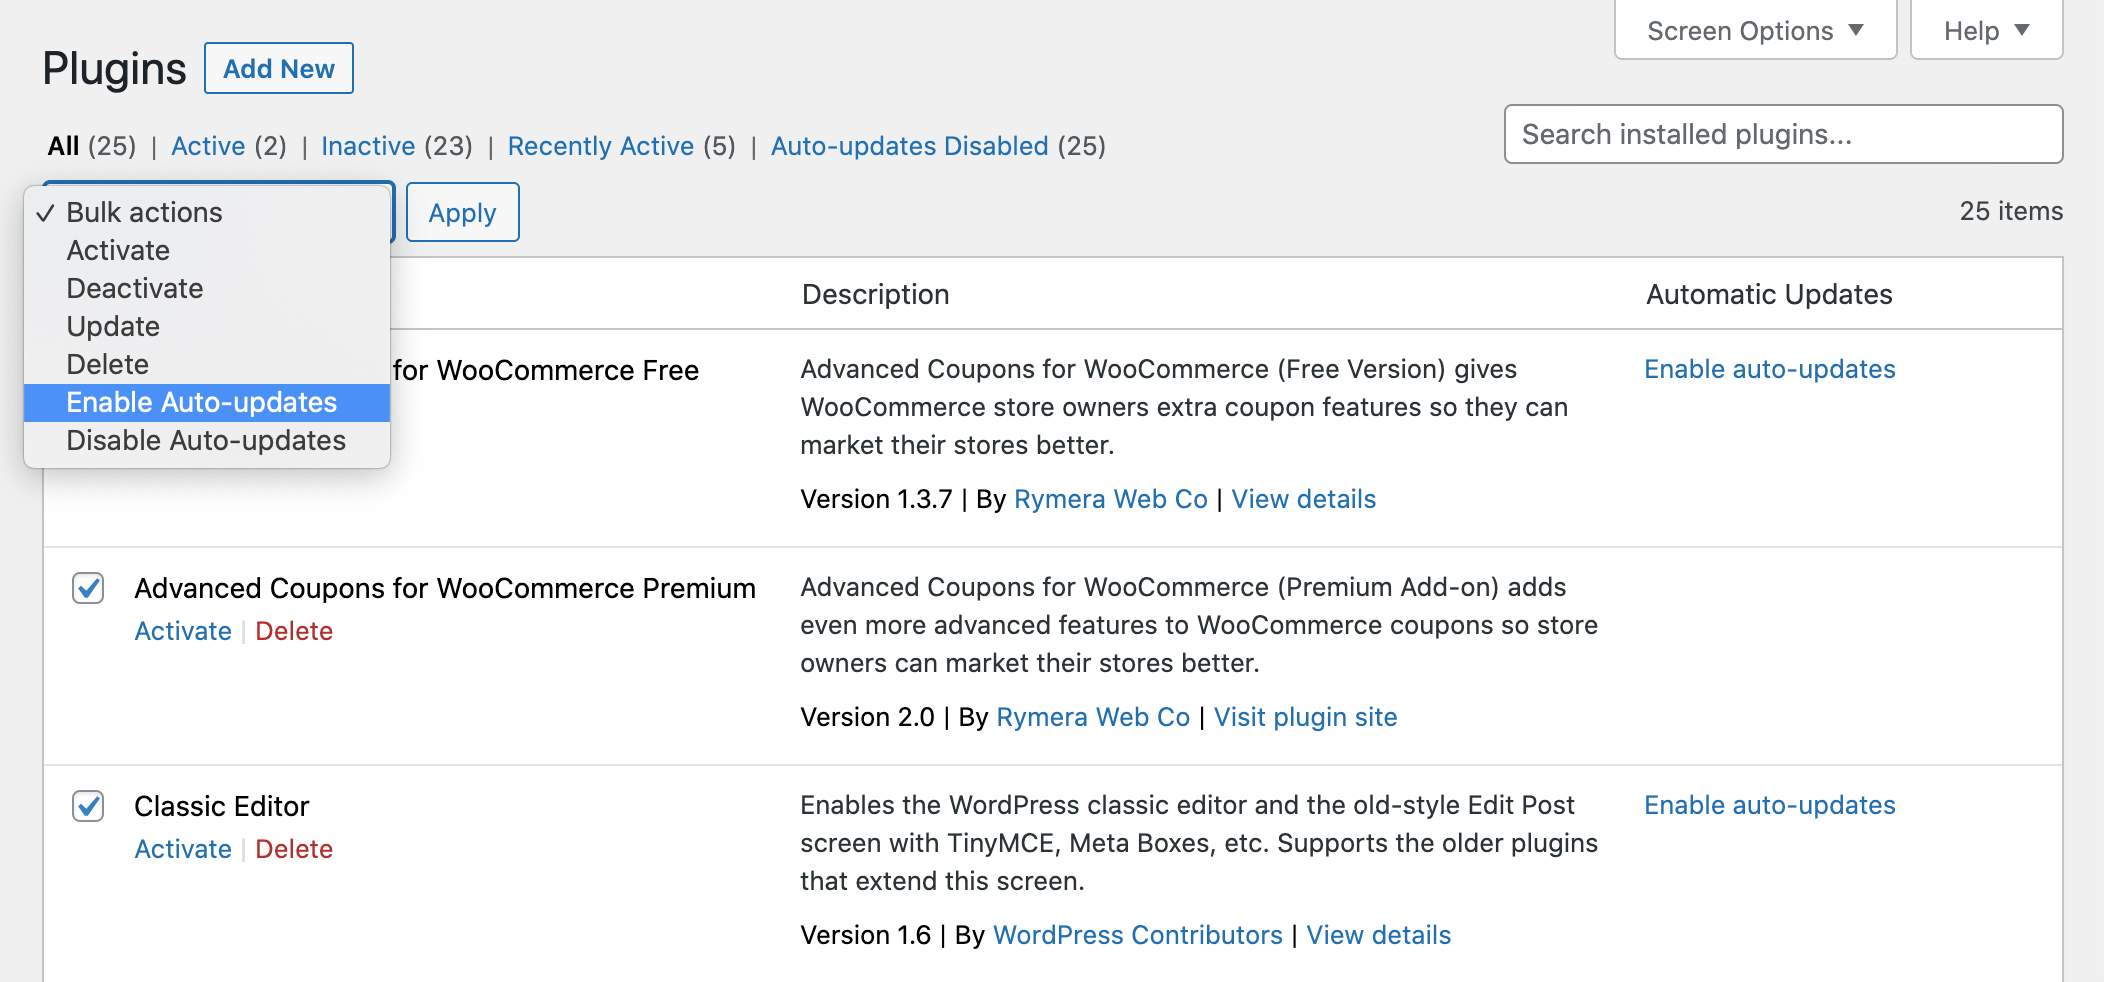Uncheck Advanced Coupons for WooCommerce Premium checkbox
The height and width of the screenshot is (982, 2104).
pyautogui.click(x=88, y=588)
